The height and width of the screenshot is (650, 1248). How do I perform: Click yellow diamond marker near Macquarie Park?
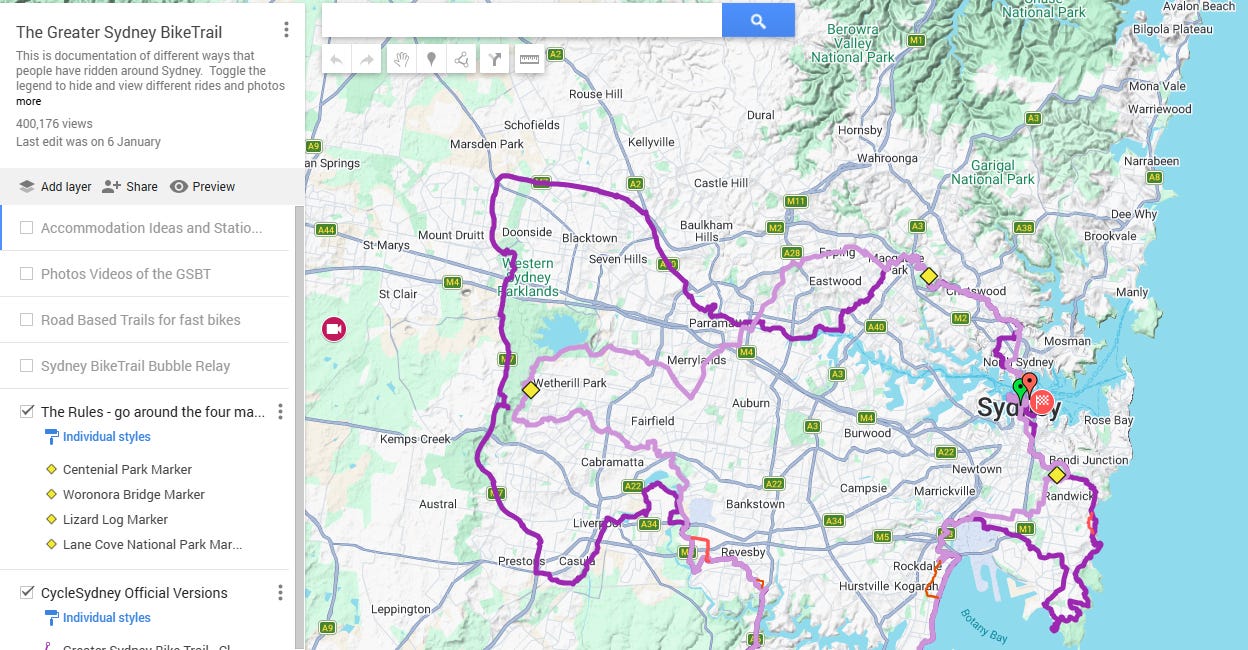tap(929, 276)
